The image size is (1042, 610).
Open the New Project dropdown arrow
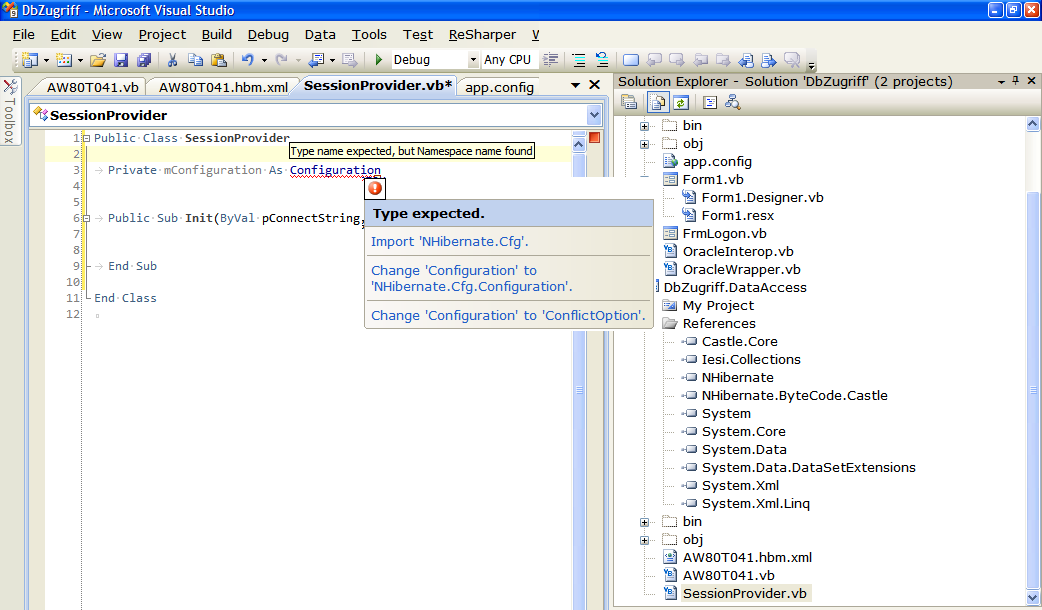(46, 60)
